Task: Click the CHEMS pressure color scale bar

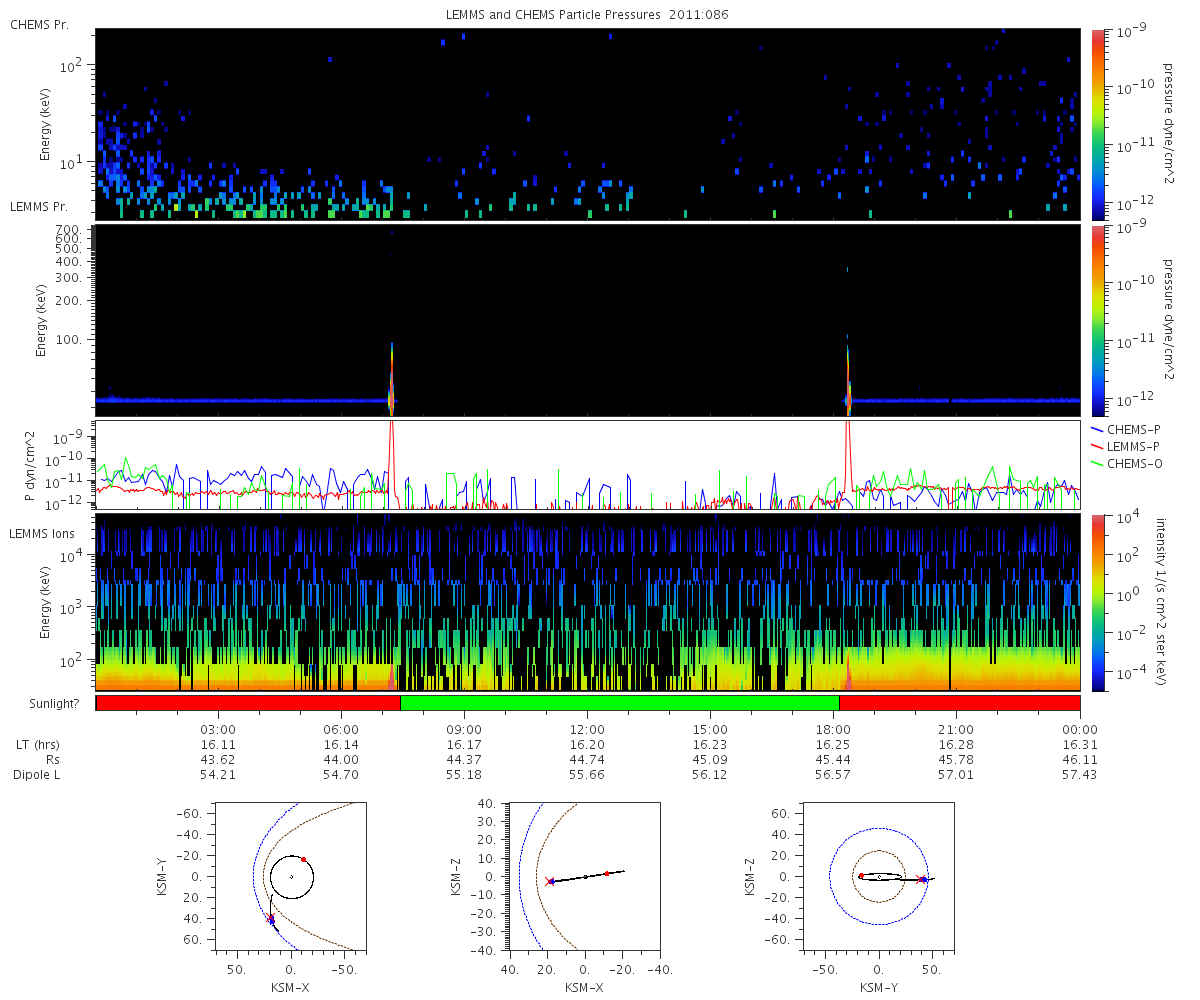Action: click(1099, 124)
